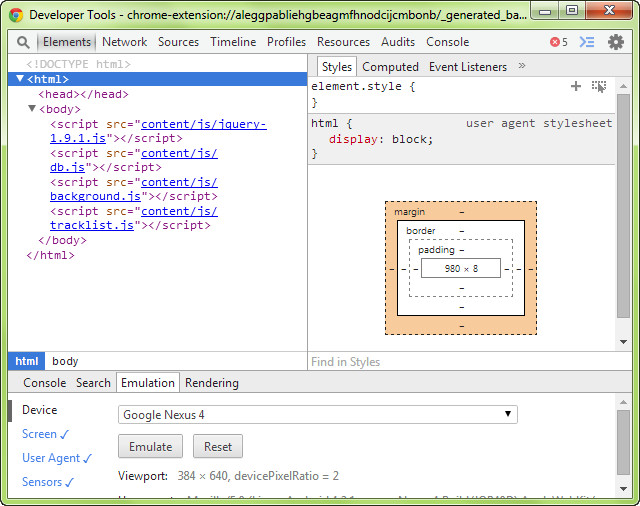Select the head element row
The height and width of the screenshot is (506, 640).
point(83,94)
